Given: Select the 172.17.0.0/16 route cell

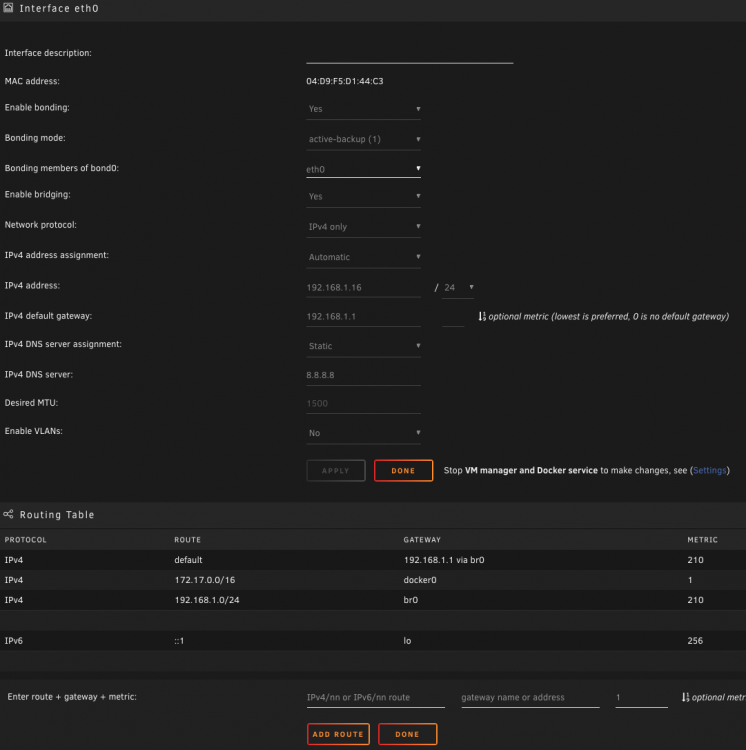Looking at the screenshot, I should point(205,580).
